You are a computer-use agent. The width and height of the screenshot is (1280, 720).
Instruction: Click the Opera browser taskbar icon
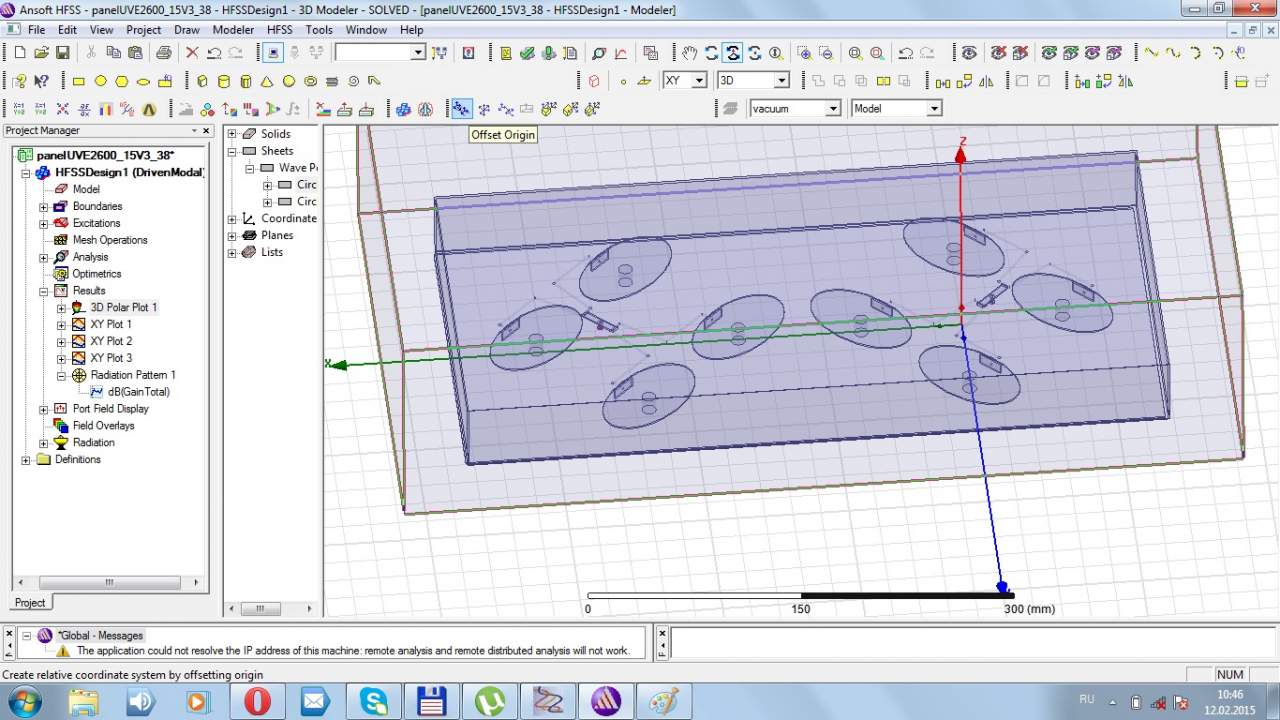coord(257,701)
